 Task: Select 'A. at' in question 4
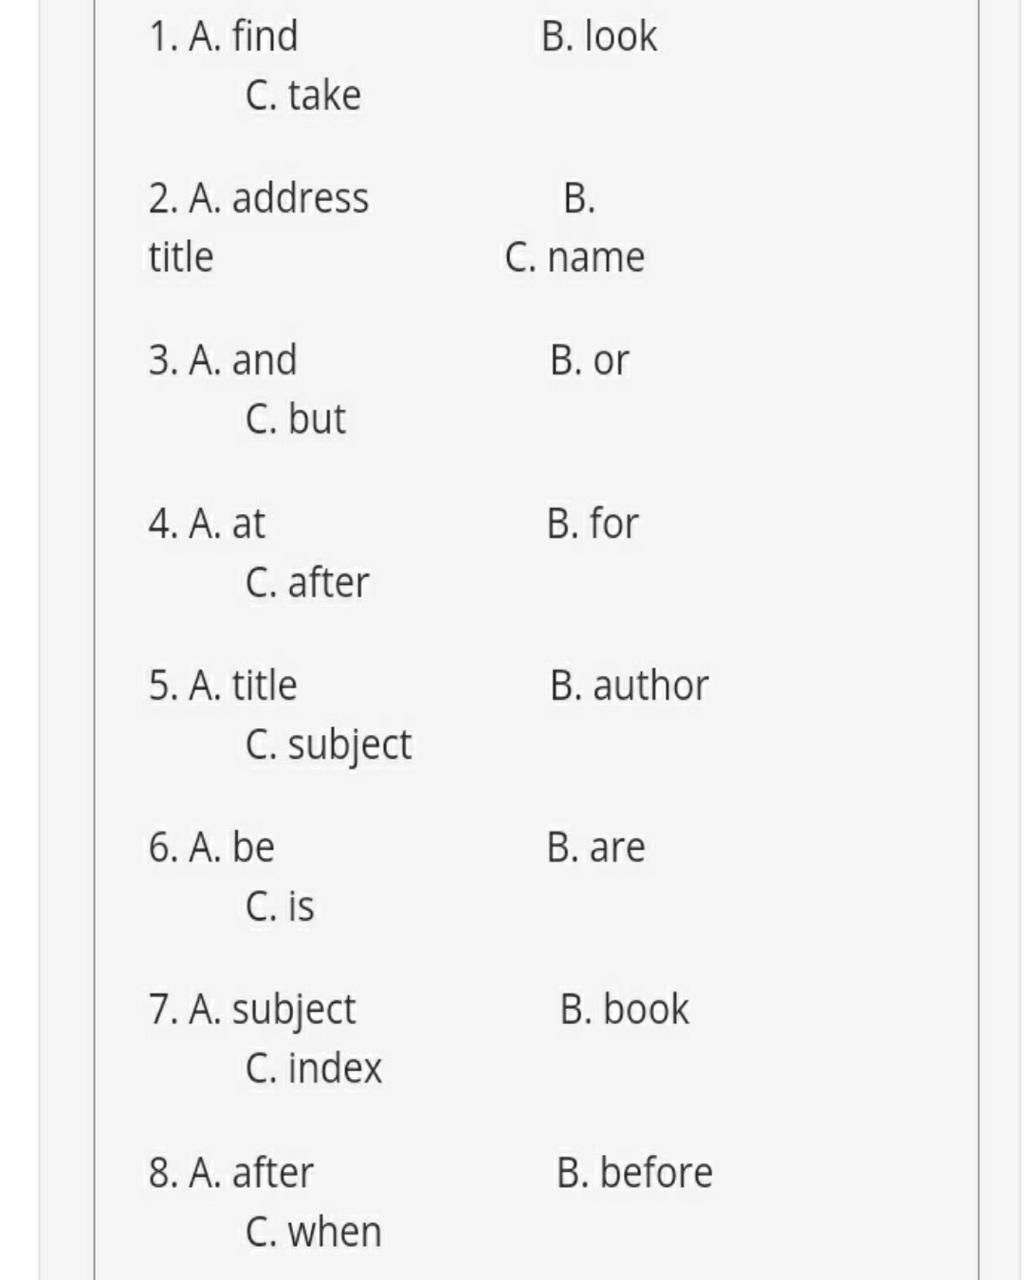click(226, 523)
